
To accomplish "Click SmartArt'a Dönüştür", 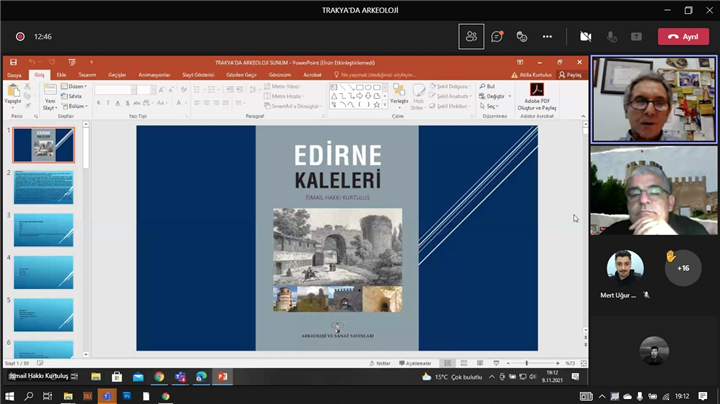I will [292, 106].
